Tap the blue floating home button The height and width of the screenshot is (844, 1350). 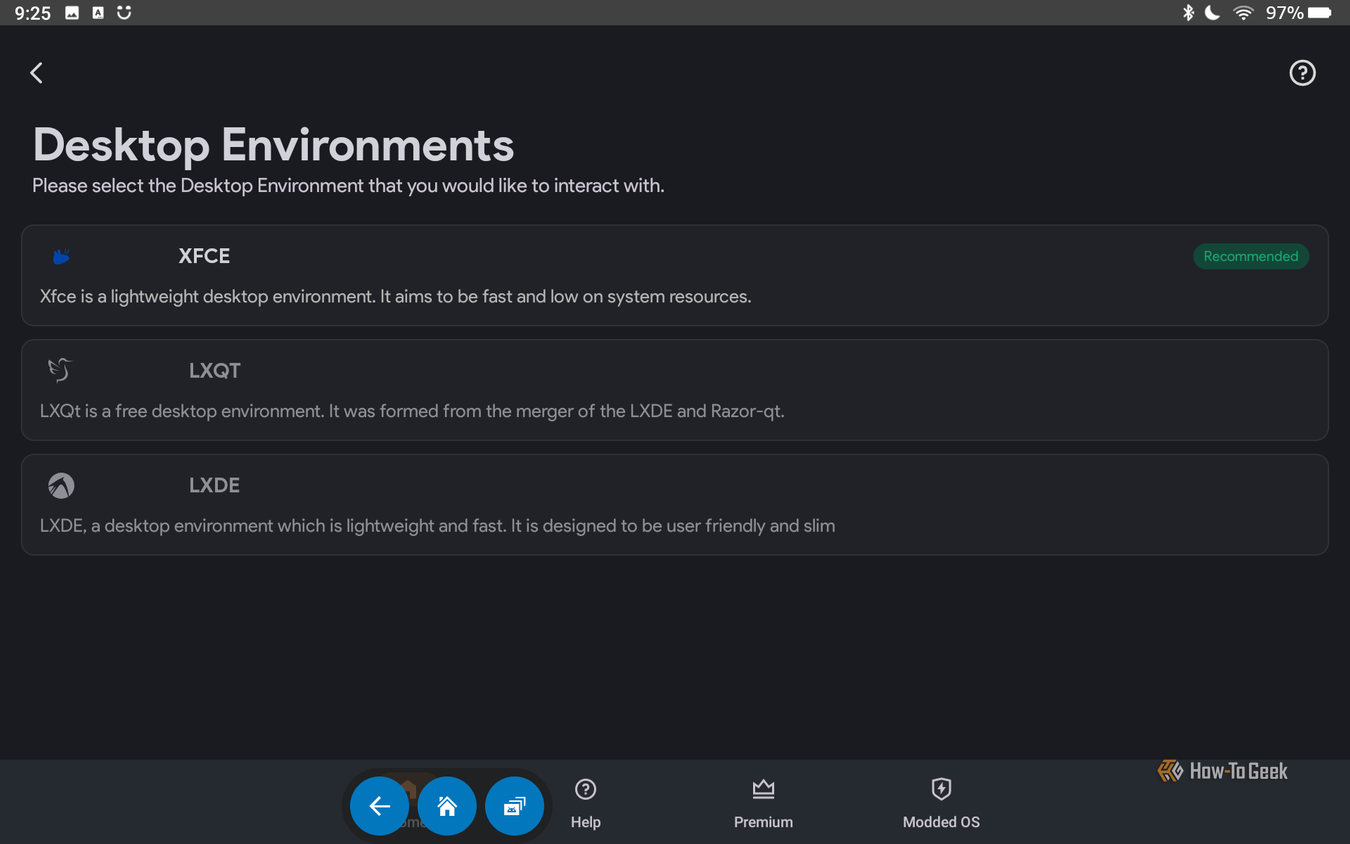point(447,805)
